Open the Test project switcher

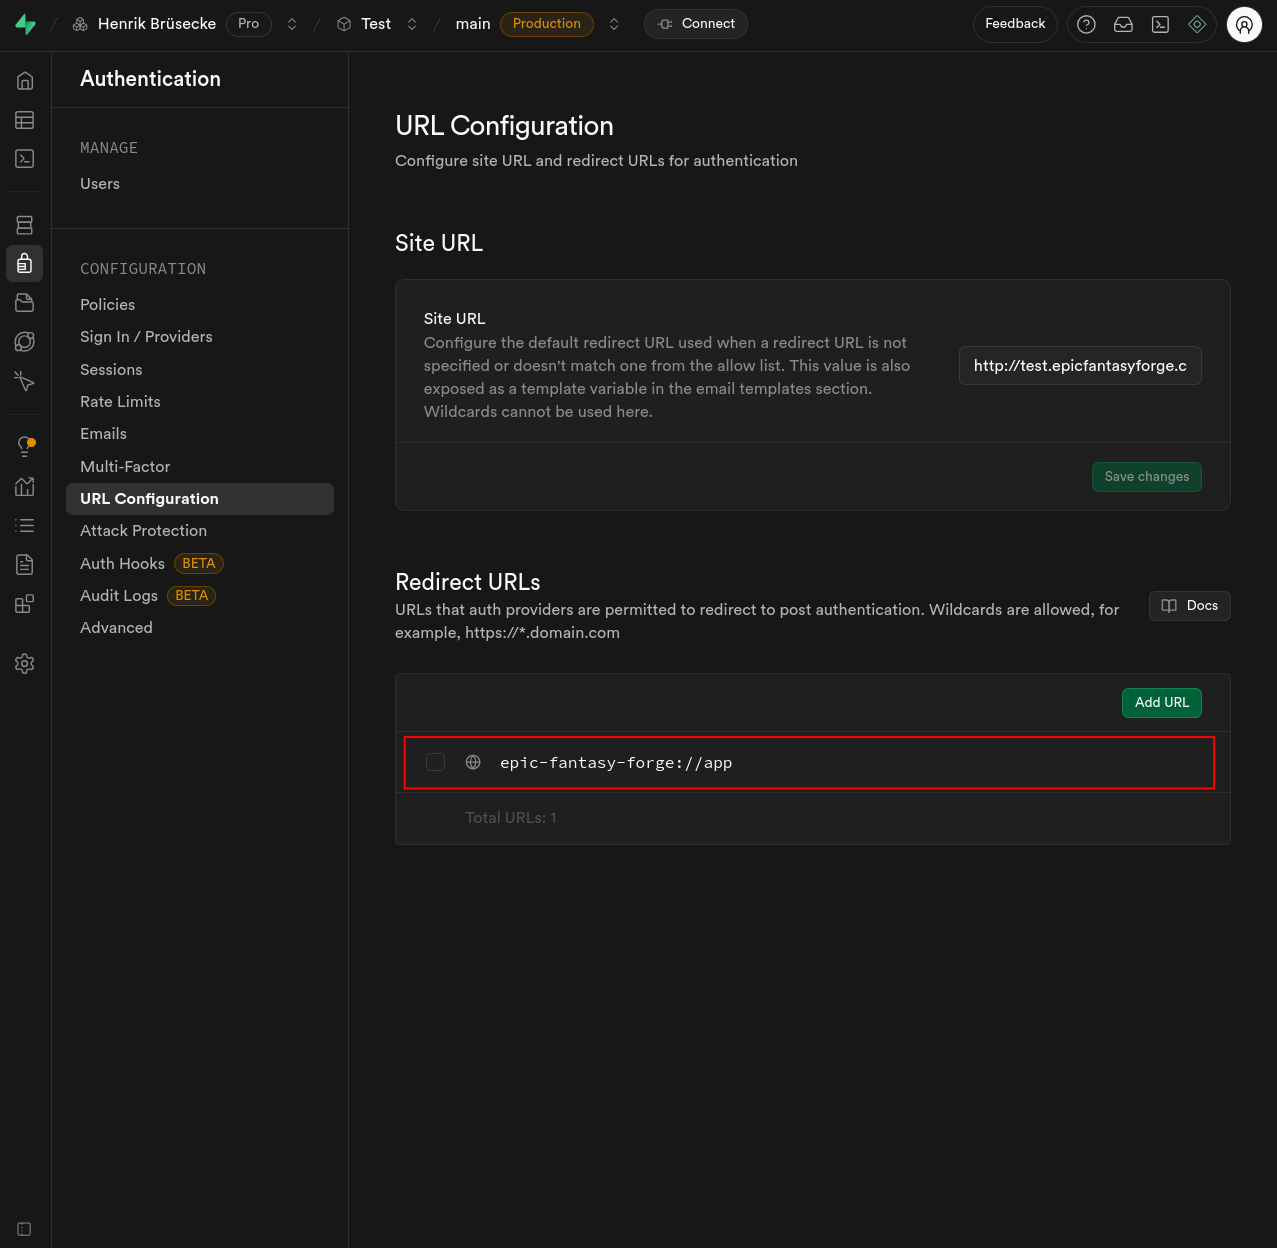tap(411, 24)
